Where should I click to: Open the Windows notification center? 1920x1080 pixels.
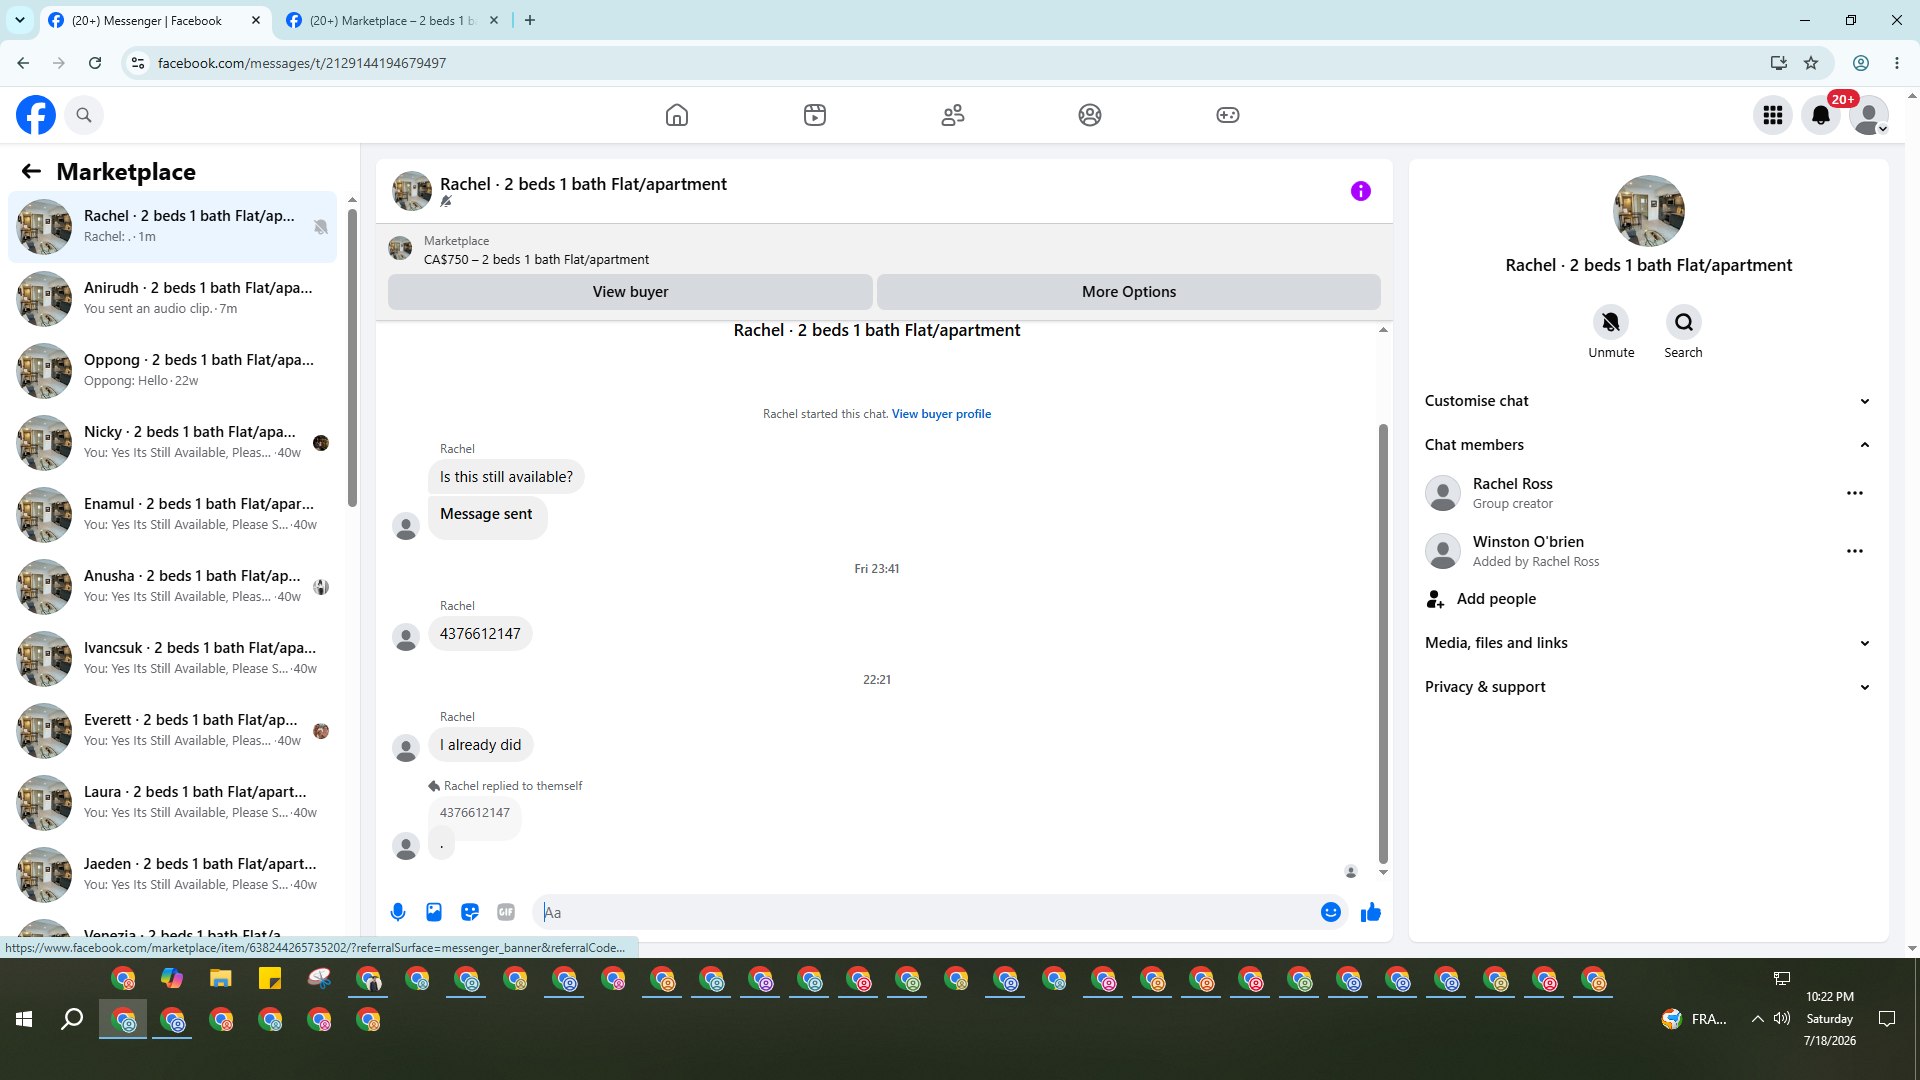(1887, 1019)
